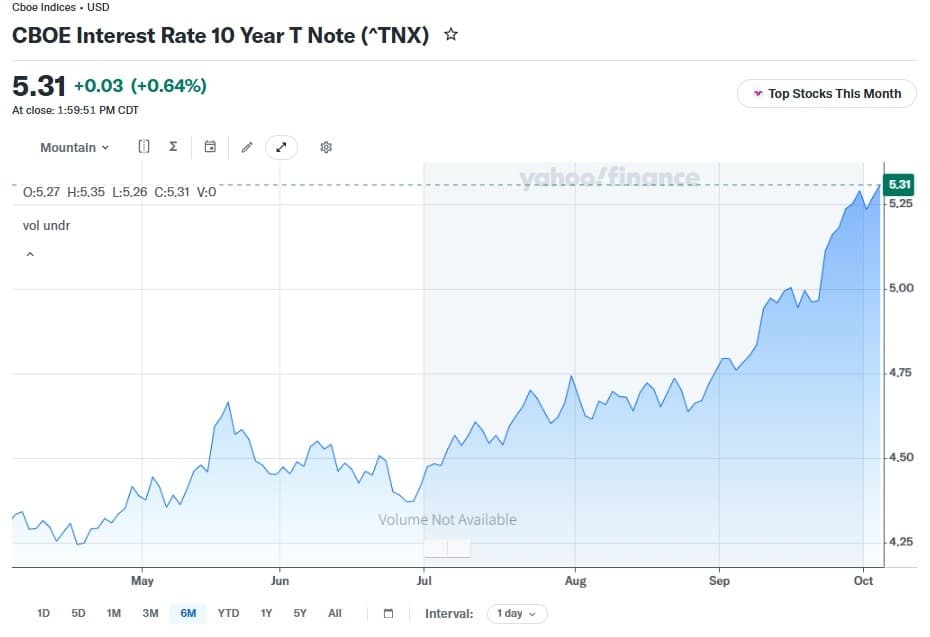This screenshot has height=637, width=930.
Task: Open custom date range calendar icon
Action: point(388,613)
